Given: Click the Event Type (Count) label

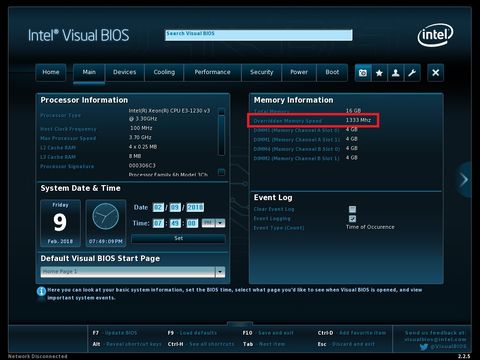Looking at the screenshot, I should (279, 228).
